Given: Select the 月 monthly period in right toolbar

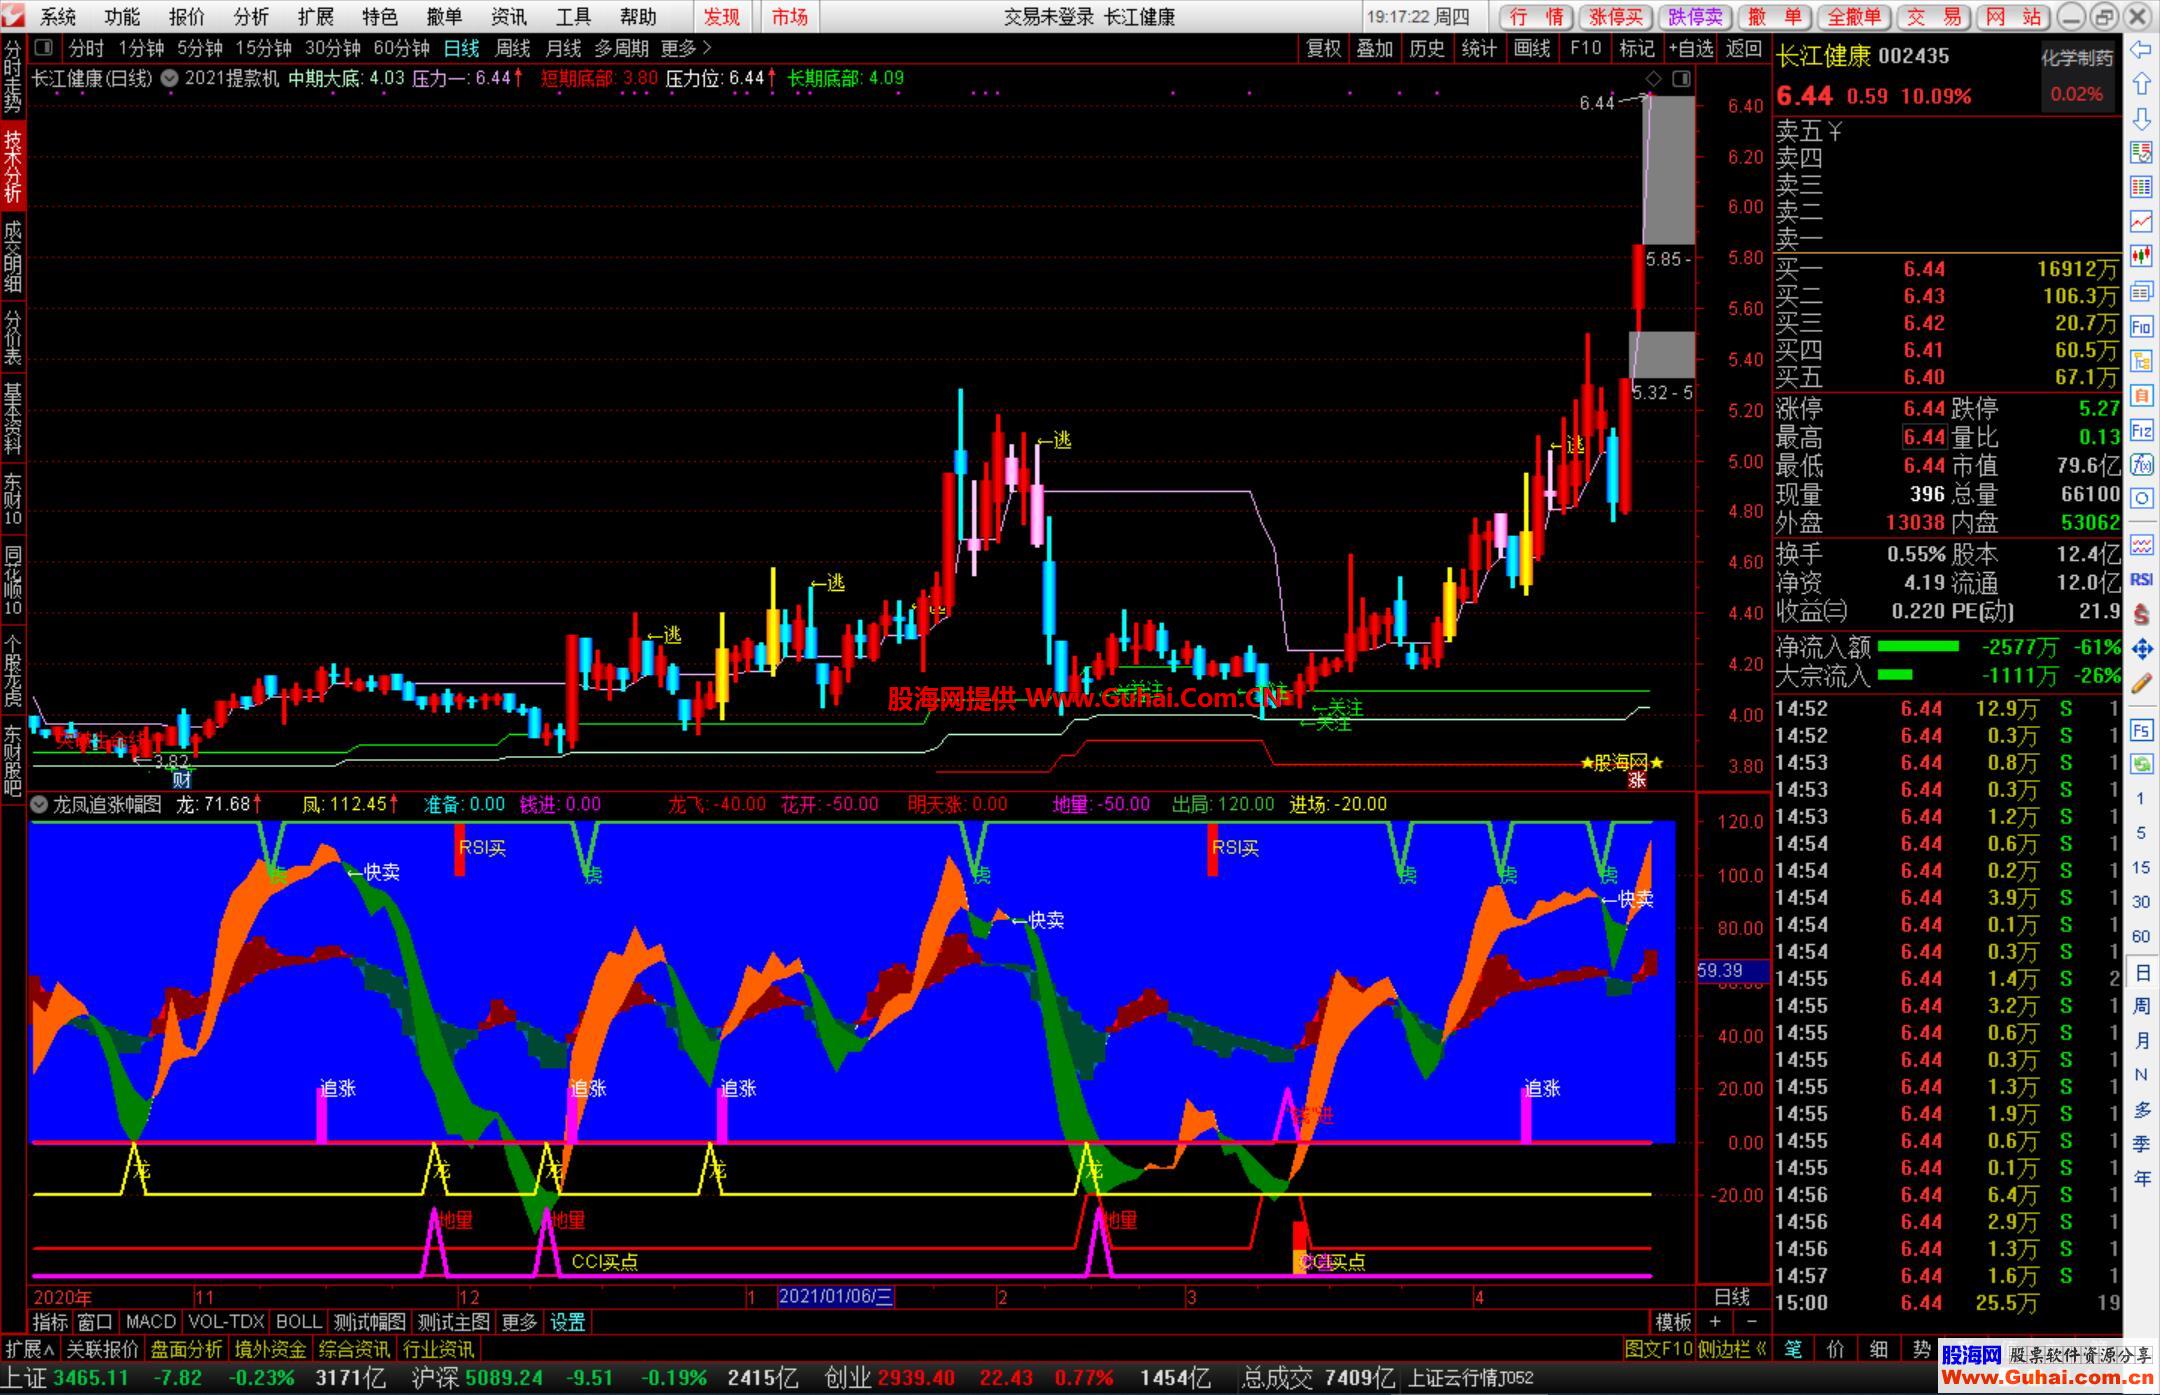Looking at the screenshot, I should pyautogui.click(x=2141, y=1040).
